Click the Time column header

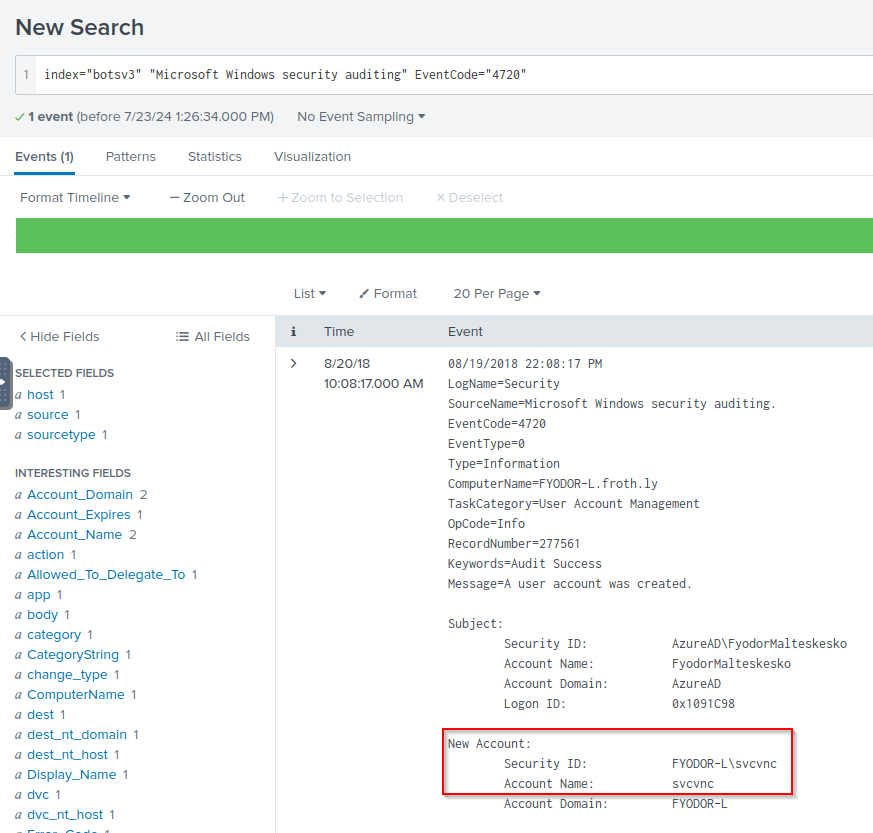339,331
